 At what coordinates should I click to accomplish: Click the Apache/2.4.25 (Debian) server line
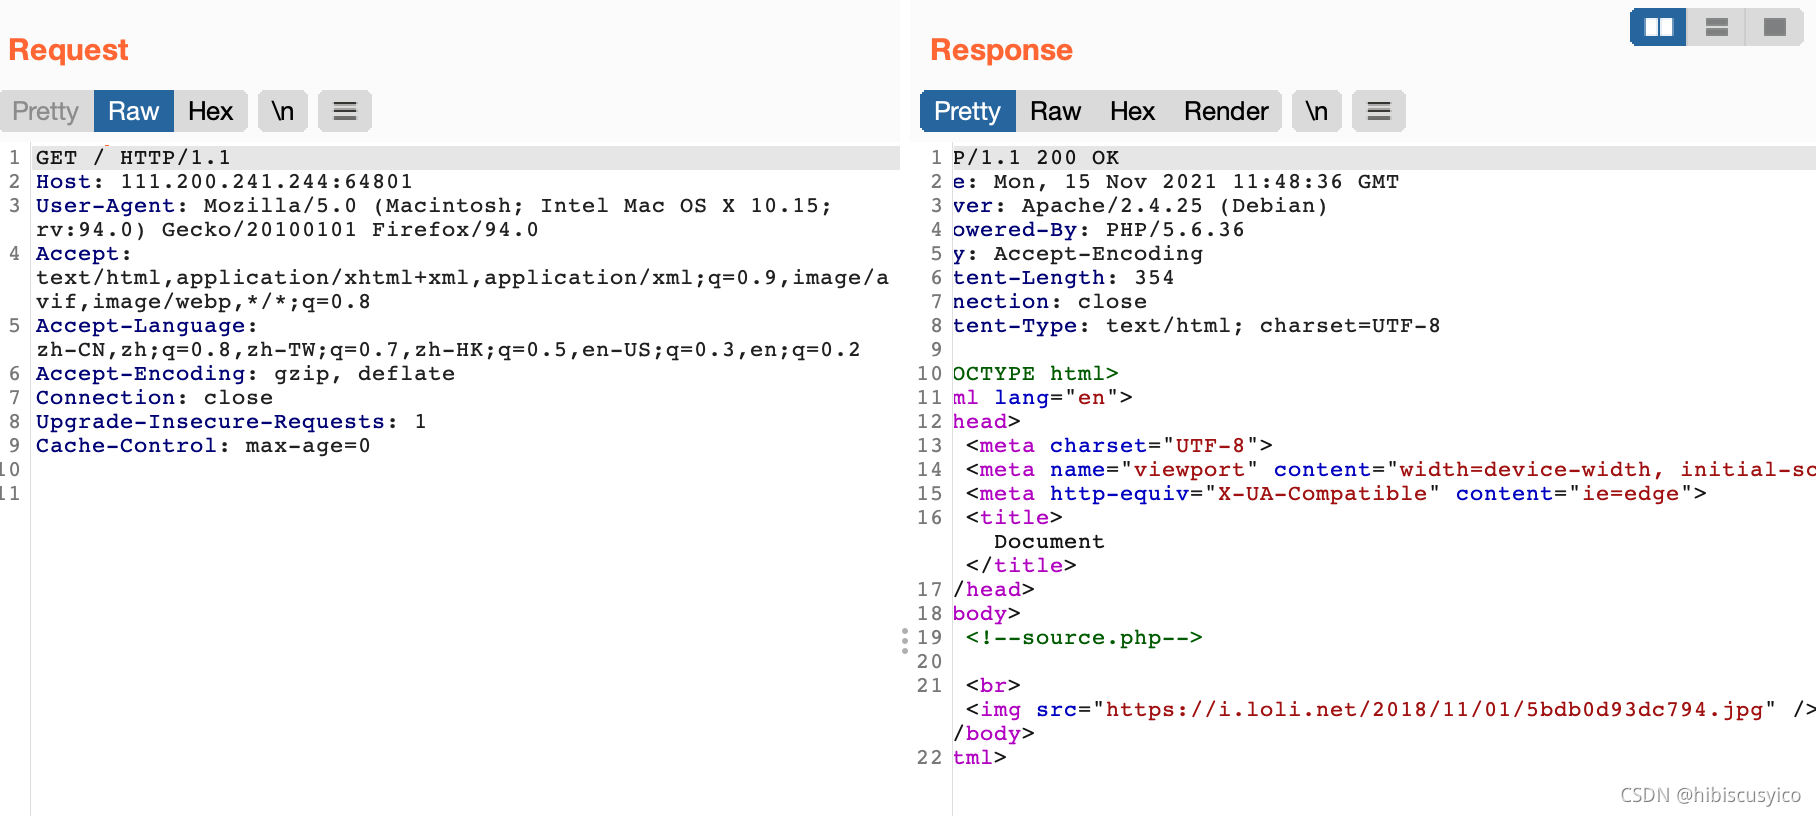click(x=1140, y=206)
